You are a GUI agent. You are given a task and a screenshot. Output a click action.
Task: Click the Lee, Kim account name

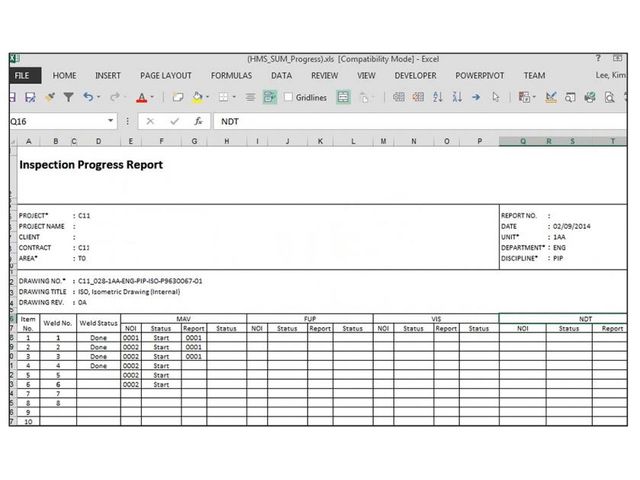[610, 75]
